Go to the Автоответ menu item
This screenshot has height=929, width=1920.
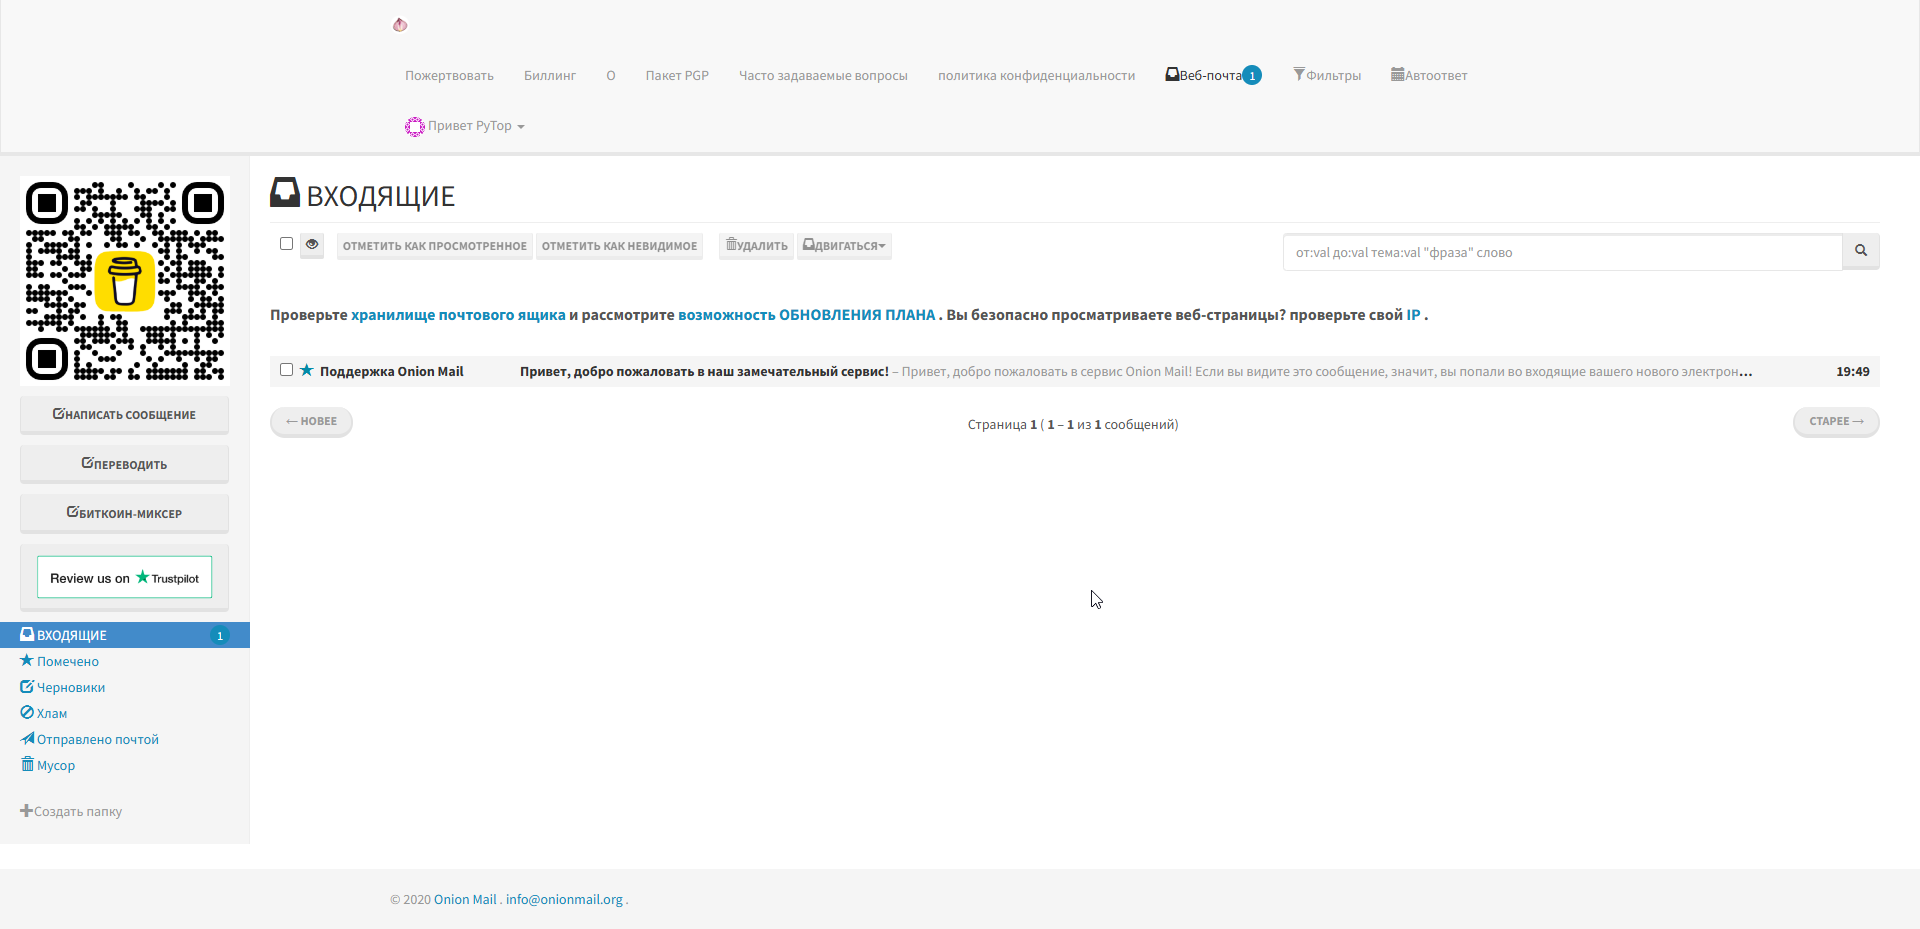click(x=1429, y=75)
